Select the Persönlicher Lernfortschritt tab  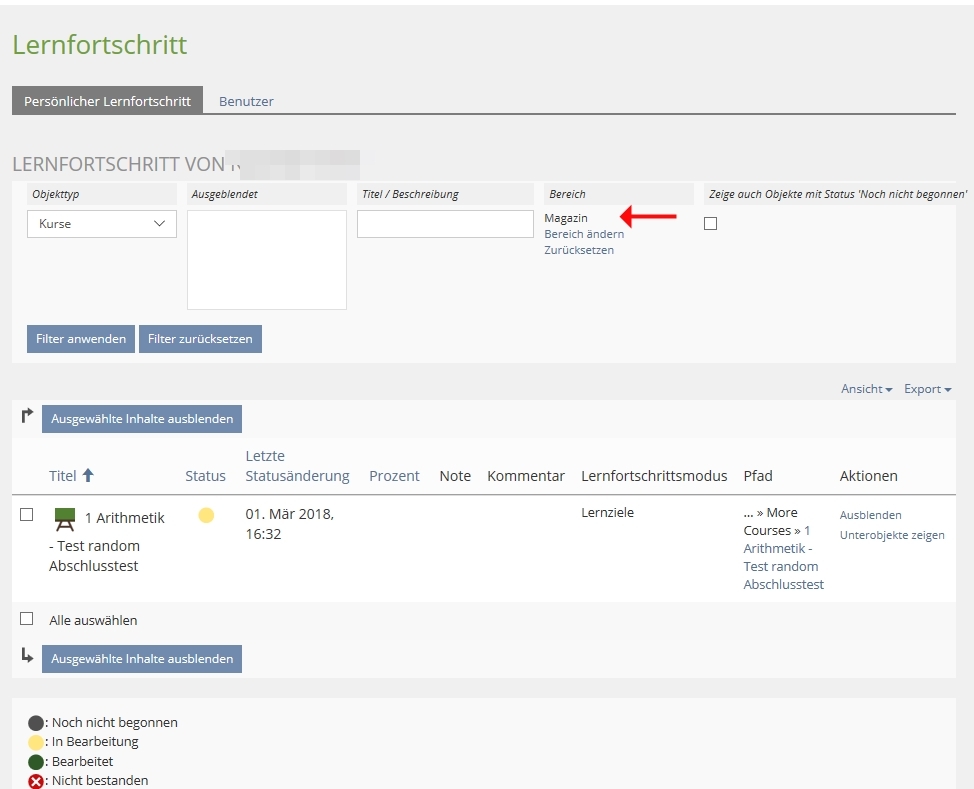(107, 101)
